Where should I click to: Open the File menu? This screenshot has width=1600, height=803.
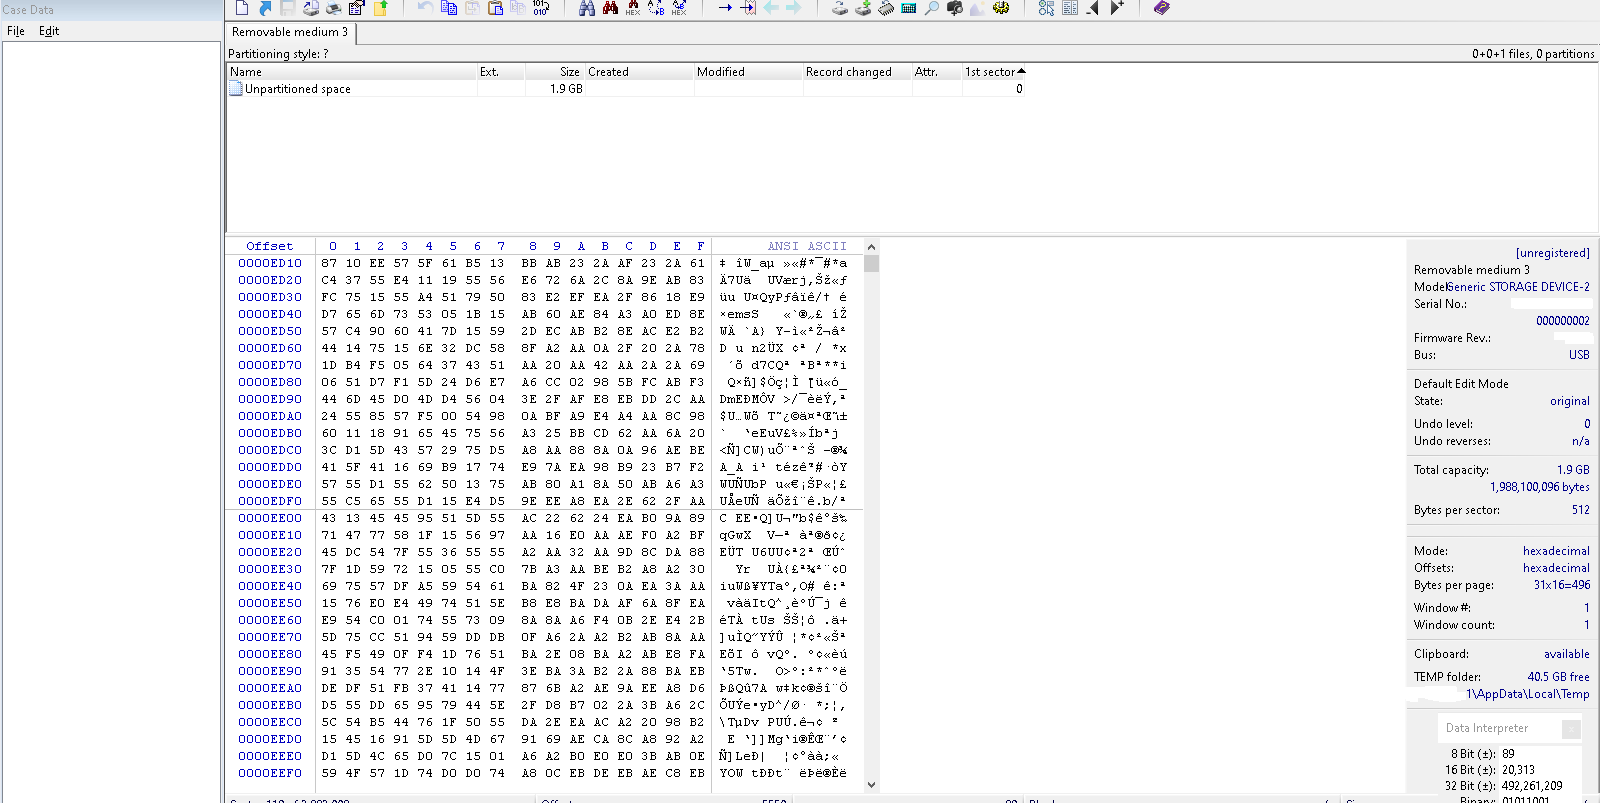point(16,31)
